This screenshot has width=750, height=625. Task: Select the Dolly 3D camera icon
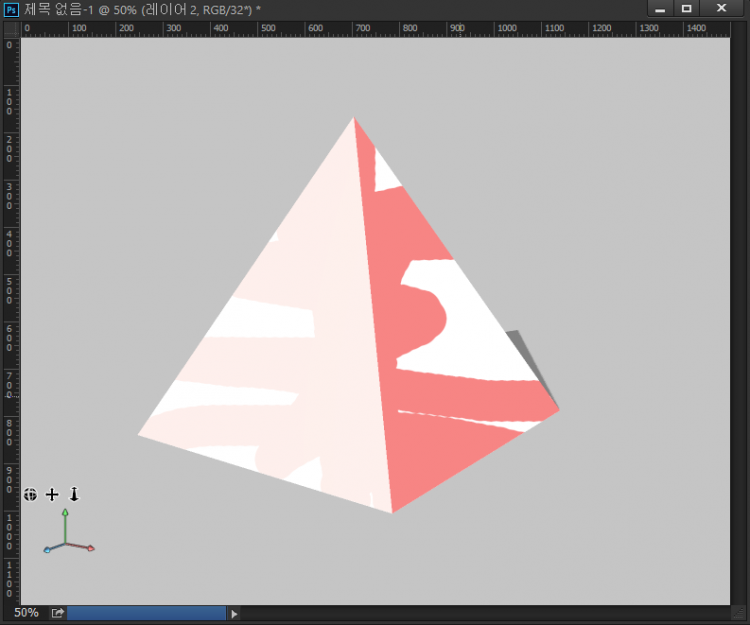click(x=73, y=494)
